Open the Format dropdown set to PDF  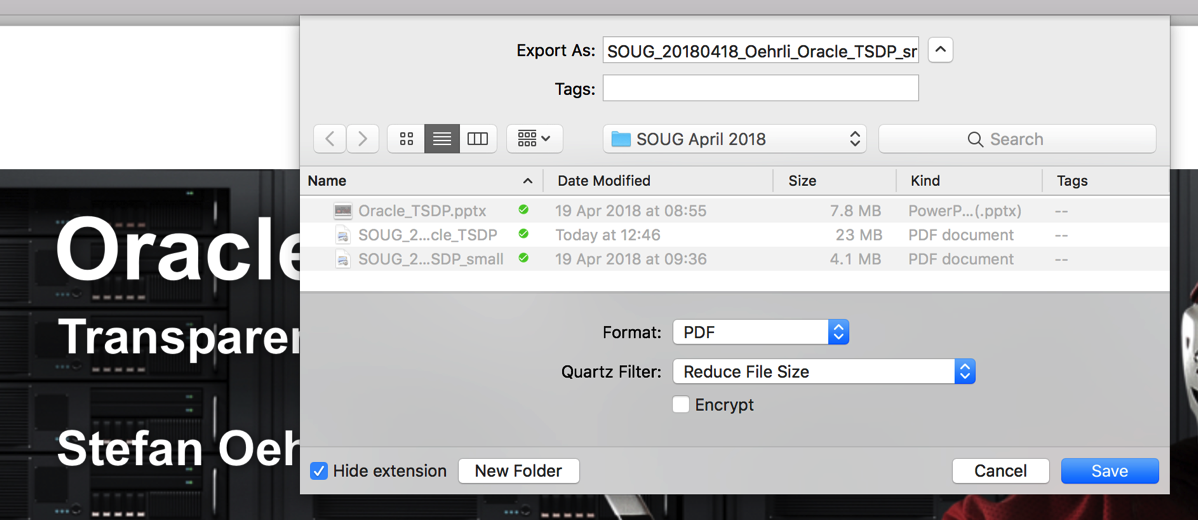click(x=760, y=332)
